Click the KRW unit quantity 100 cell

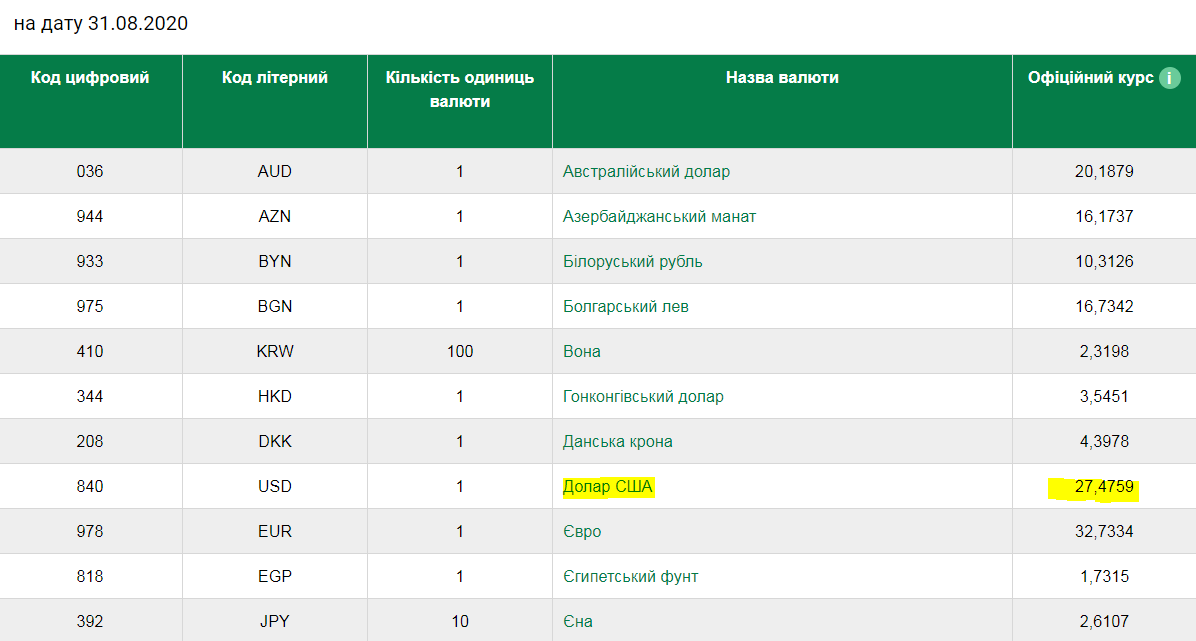pyautogui.click(x=459, y=351)
